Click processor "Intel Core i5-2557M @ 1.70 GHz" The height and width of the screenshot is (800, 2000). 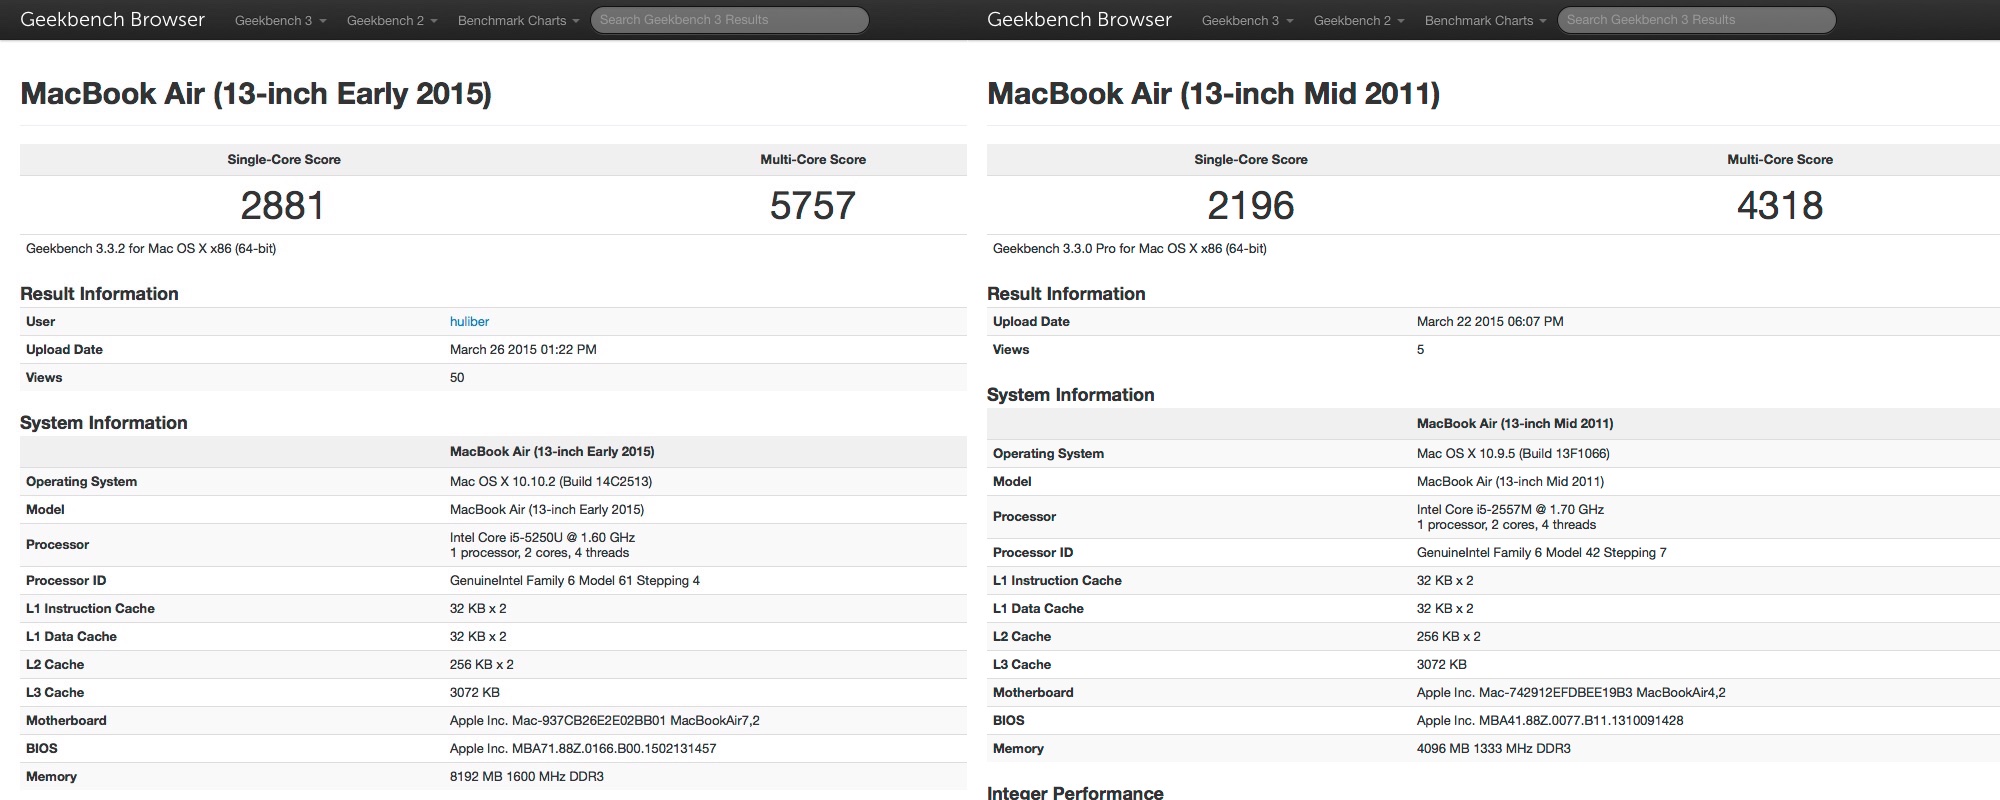tap(1510, 509)
